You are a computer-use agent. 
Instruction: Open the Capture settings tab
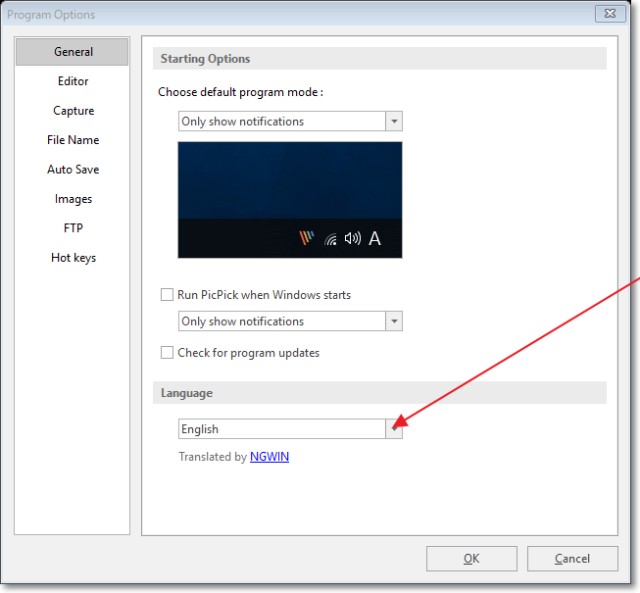click(x=73, y=111)
